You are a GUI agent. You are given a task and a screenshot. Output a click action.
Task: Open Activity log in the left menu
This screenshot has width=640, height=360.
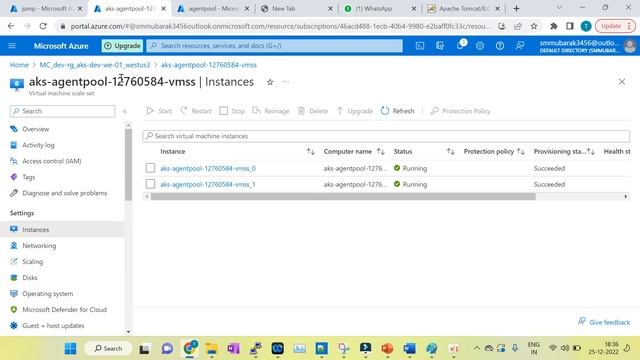coord(38,145)
